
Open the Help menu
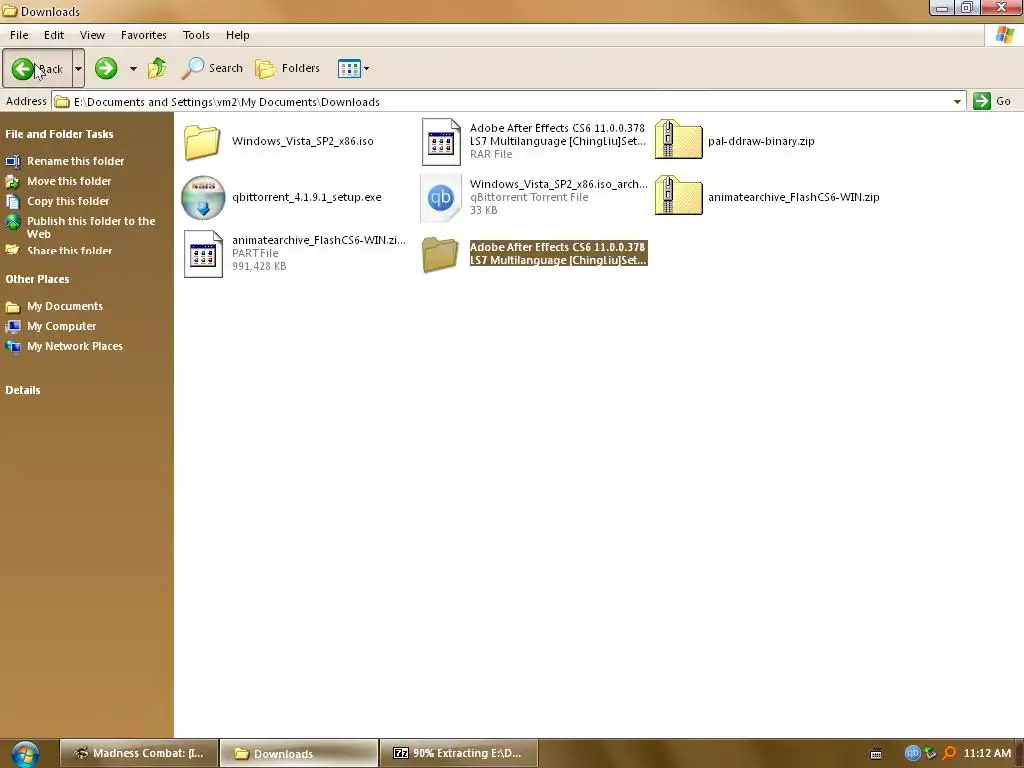(x=238, y=35)
